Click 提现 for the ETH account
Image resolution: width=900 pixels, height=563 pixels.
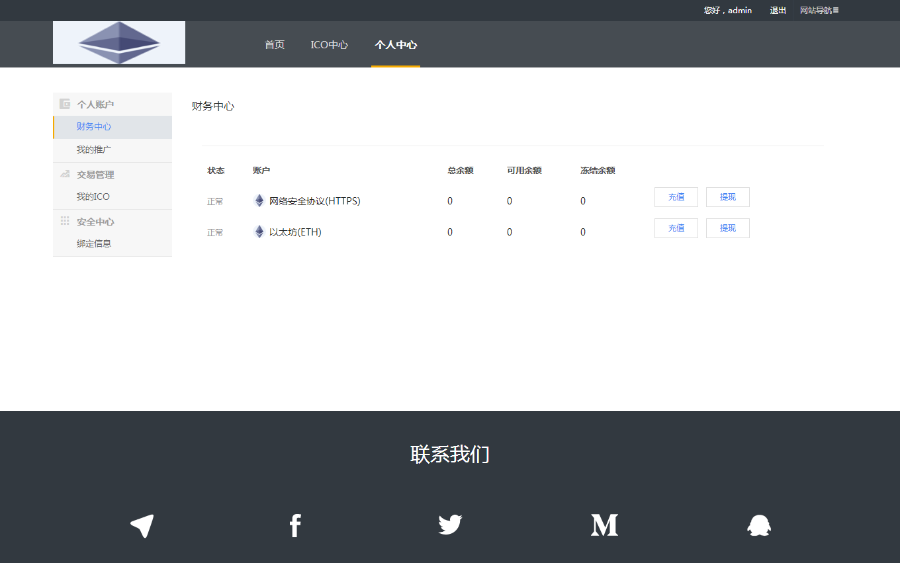[728, 228]
